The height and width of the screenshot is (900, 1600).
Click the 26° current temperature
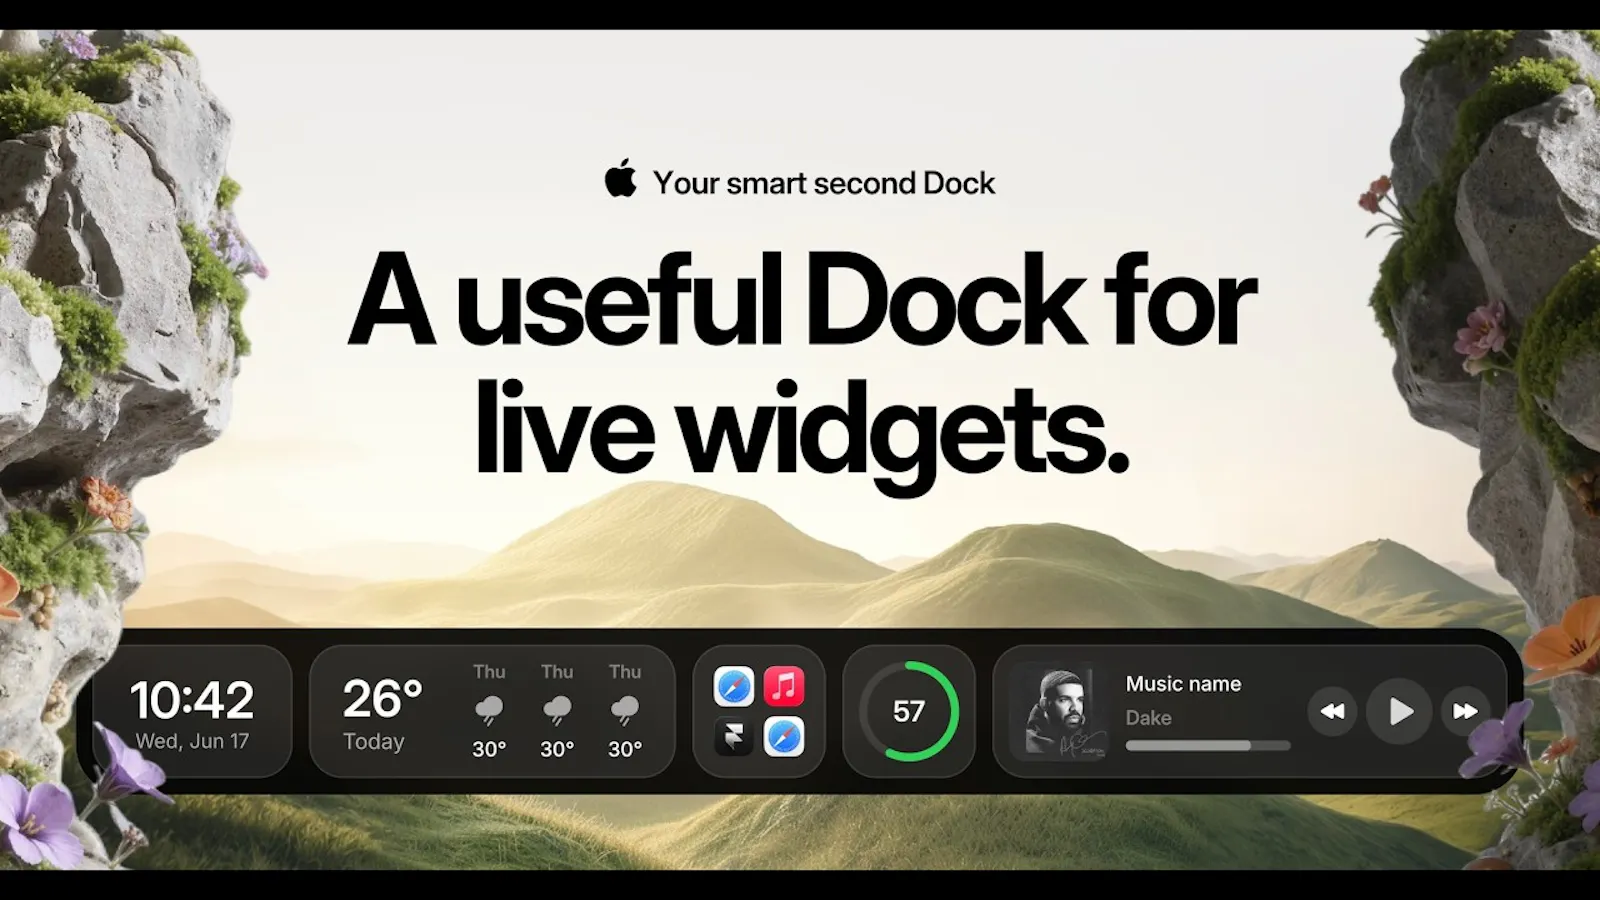[382, 699]
